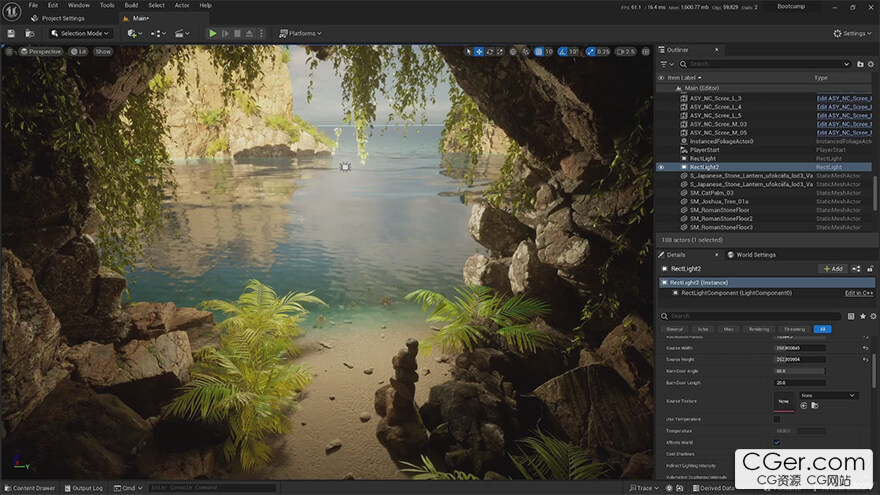Screen dimensions: 880x495
Task: Open the Tools menu
Action: 107,5
